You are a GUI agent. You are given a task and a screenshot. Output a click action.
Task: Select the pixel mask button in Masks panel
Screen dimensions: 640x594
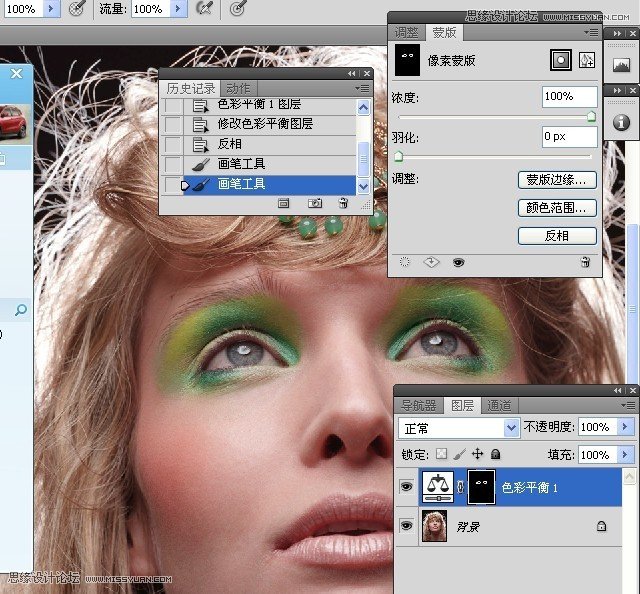click(x=561, y=60)
